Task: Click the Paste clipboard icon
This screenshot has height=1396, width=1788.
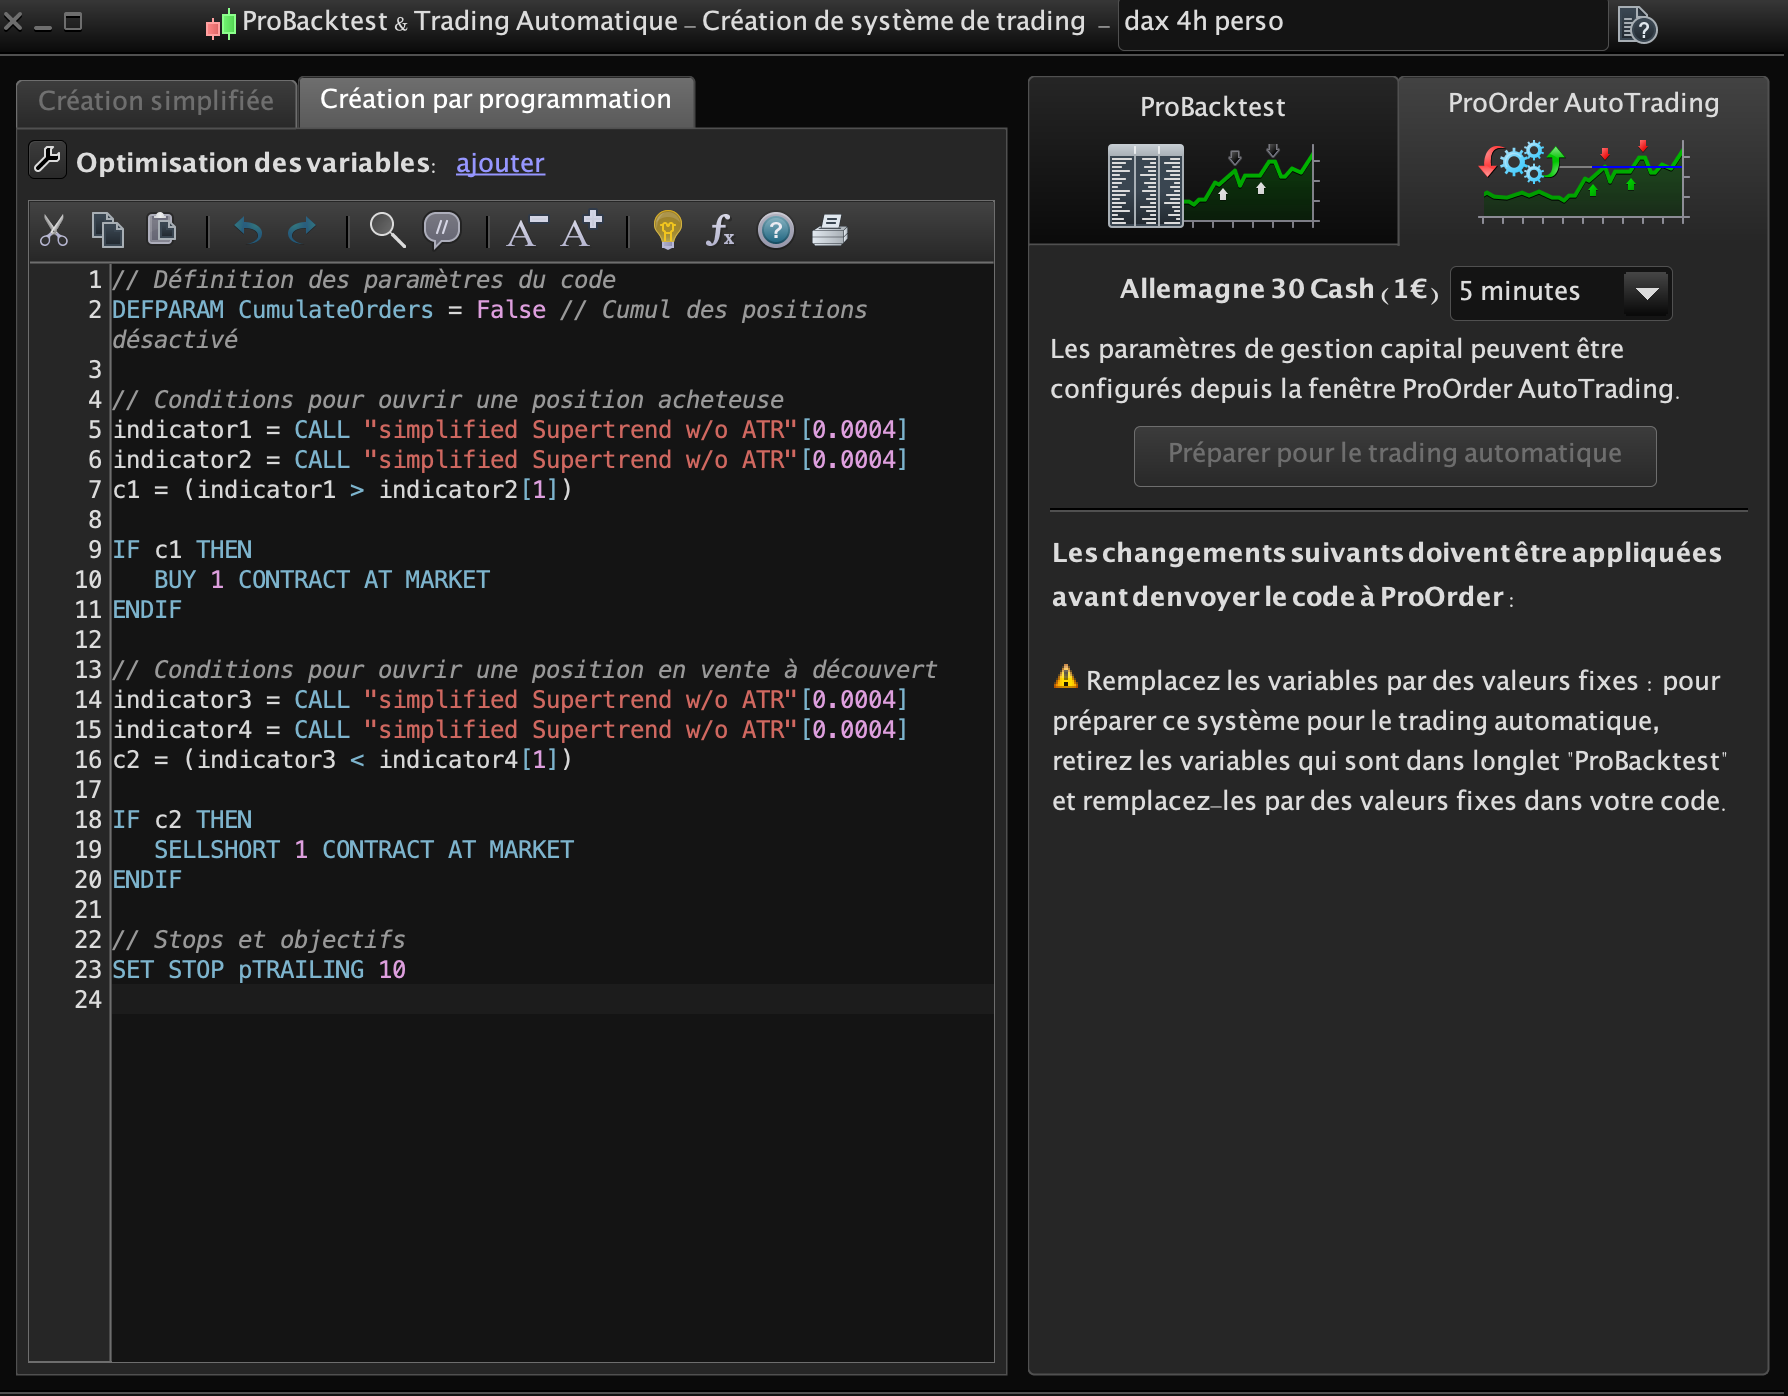Action: point(161,230)
